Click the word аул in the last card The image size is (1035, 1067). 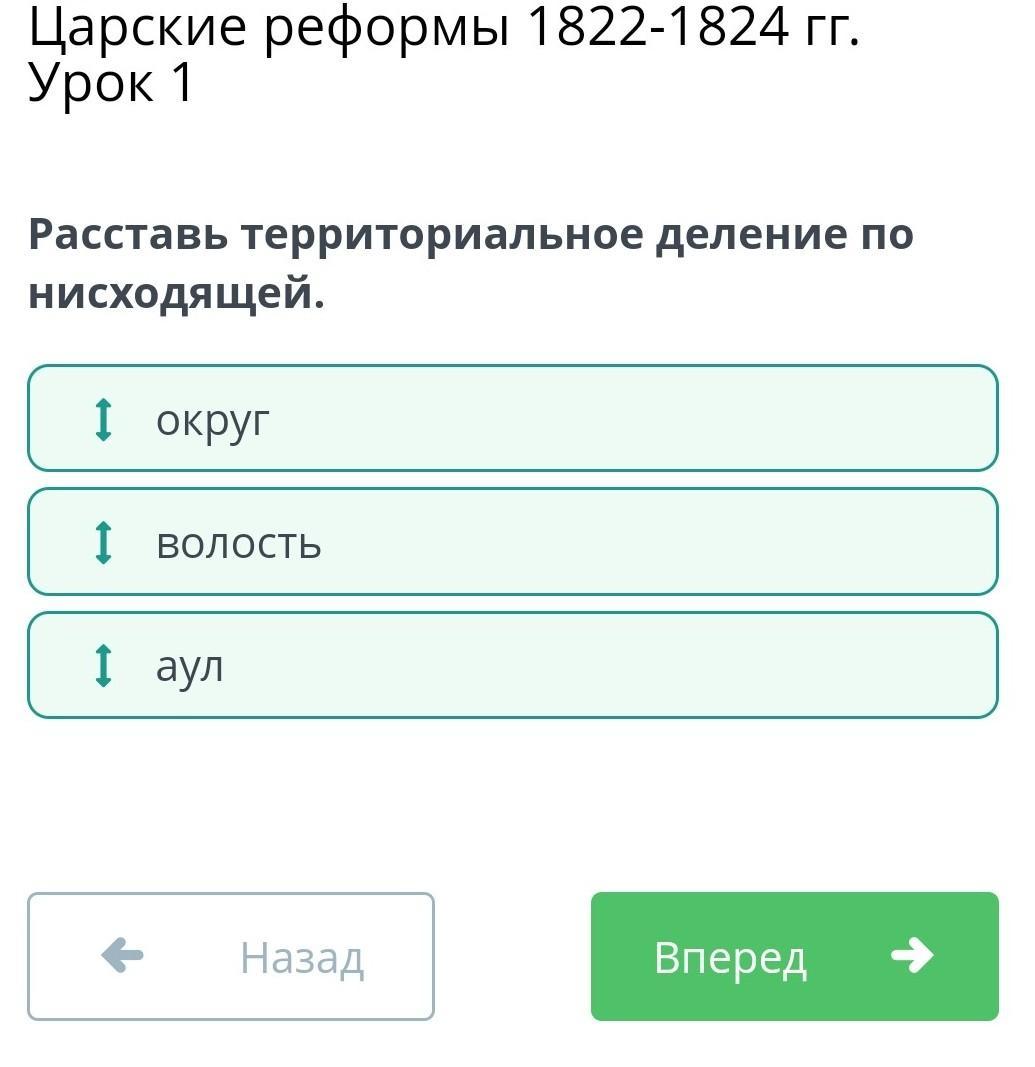(189, 668)
